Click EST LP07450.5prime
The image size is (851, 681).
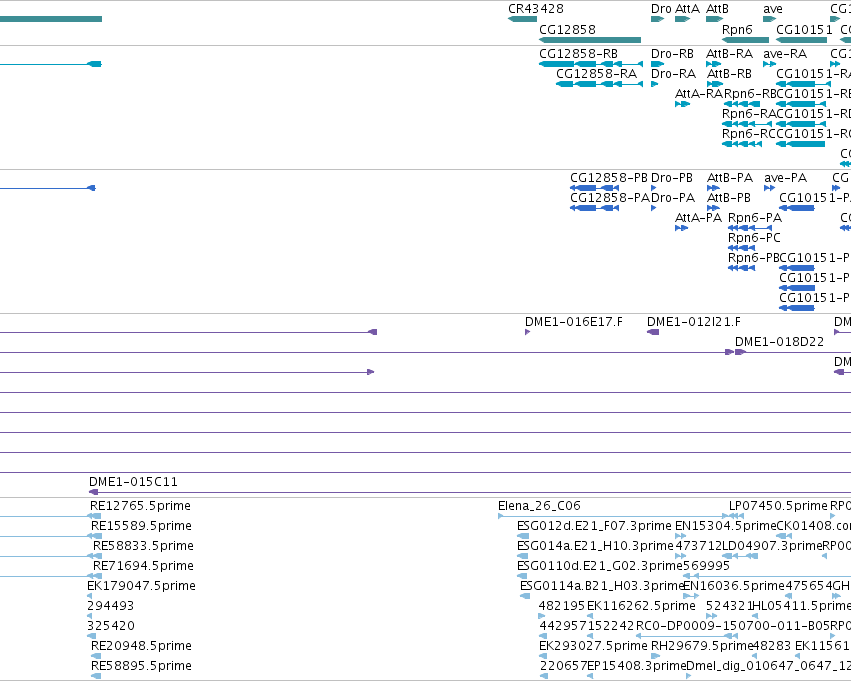(x=778, y=506)
